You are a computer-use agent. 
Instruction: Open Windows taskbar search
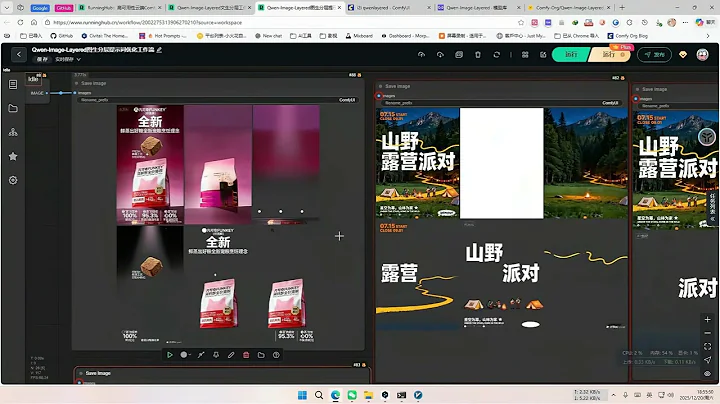point(319,395)
